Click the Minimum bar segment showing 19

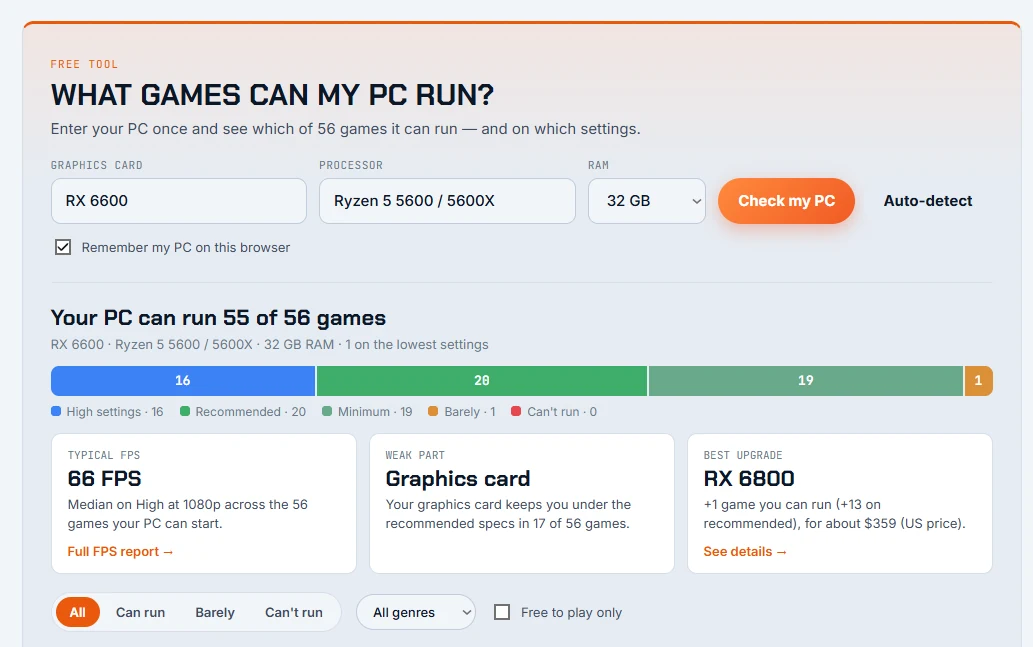(x=806, y=381)
